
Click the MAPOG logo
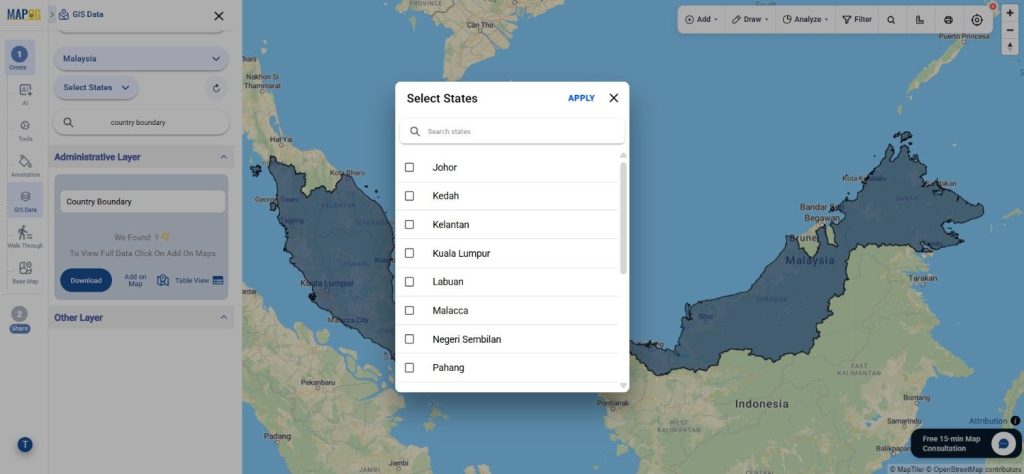point(24,14)
